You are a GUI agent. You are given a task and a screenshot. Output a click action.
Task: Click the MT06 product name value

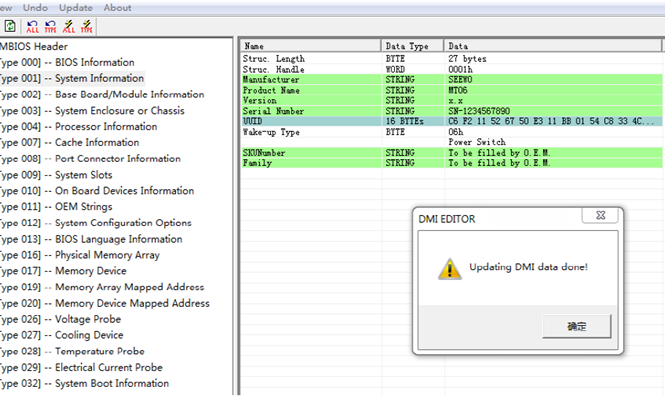click(x=458, y=90)
